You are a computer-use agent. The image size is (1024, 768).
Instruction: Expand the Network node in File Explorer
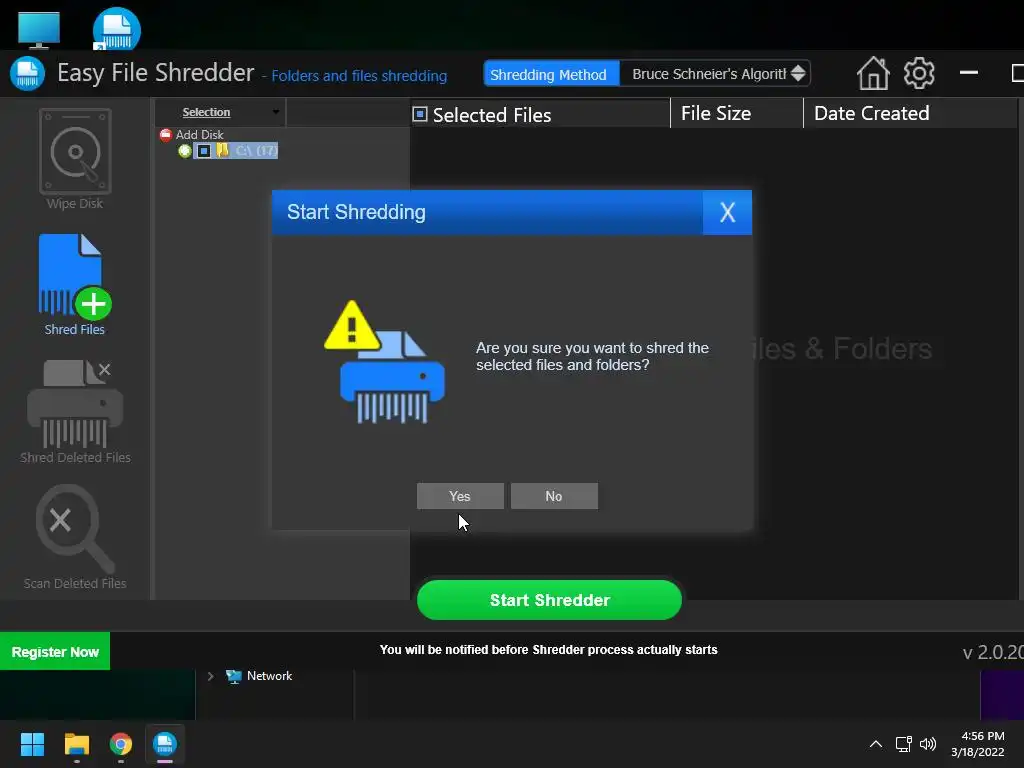tap(210, 677)
